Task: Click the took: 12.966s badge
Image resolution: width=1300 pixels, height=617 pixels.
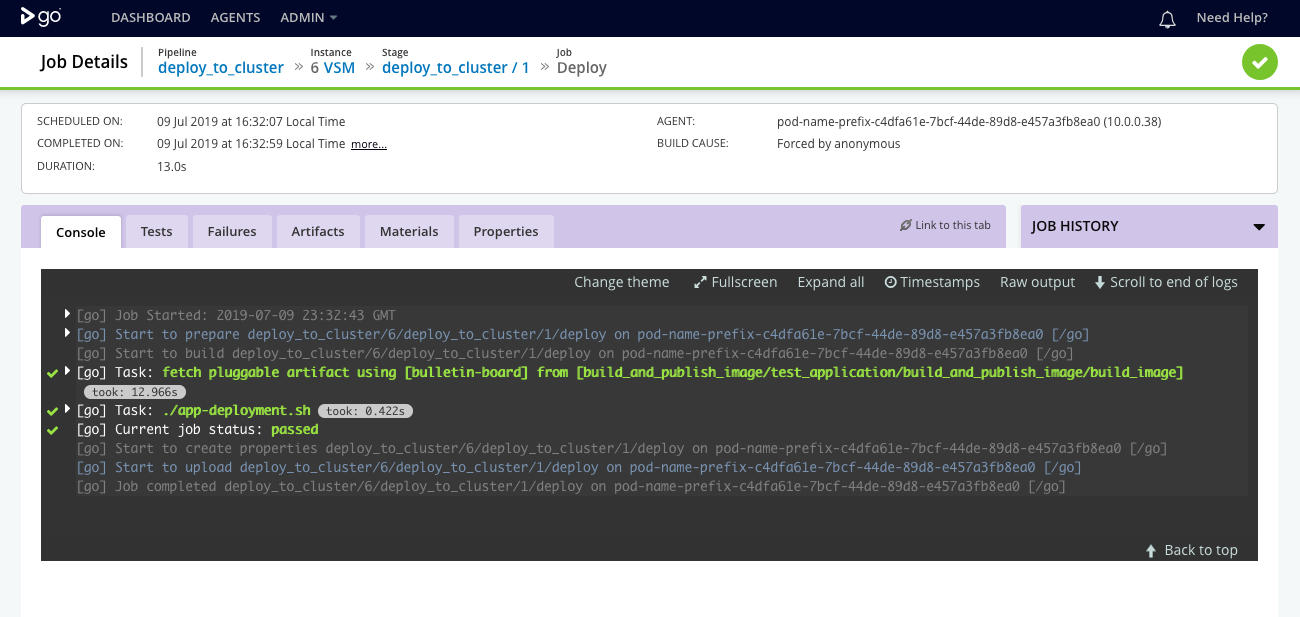Action: tap(135, 392)
